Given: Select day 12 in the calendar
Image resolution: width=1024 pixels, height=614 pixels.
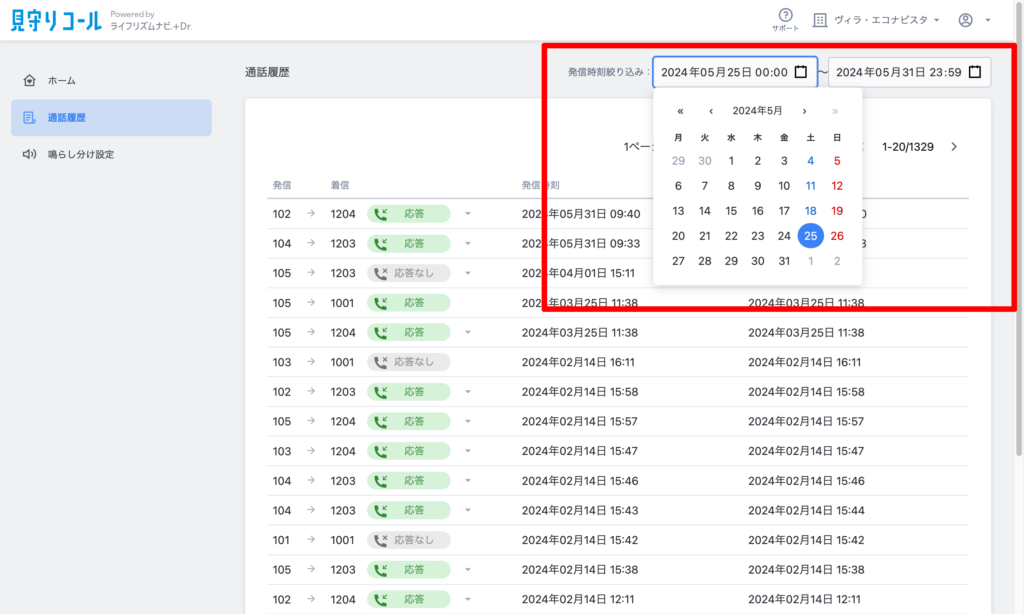Looking at the screenshot, I should pos(837,186).
